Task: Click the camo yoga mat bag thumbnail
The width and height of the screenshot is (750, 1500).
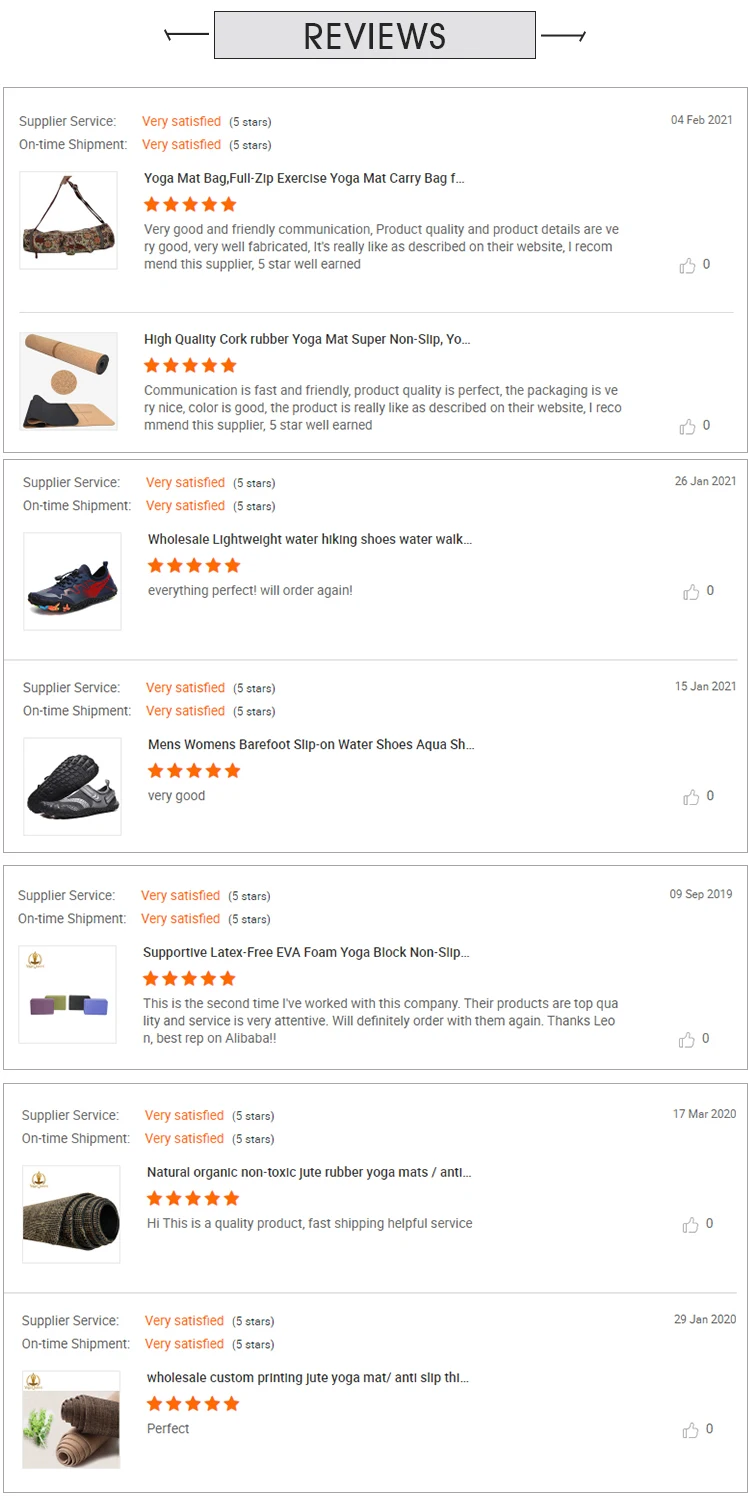Action: pyautogui.click(x=69, y=221)
